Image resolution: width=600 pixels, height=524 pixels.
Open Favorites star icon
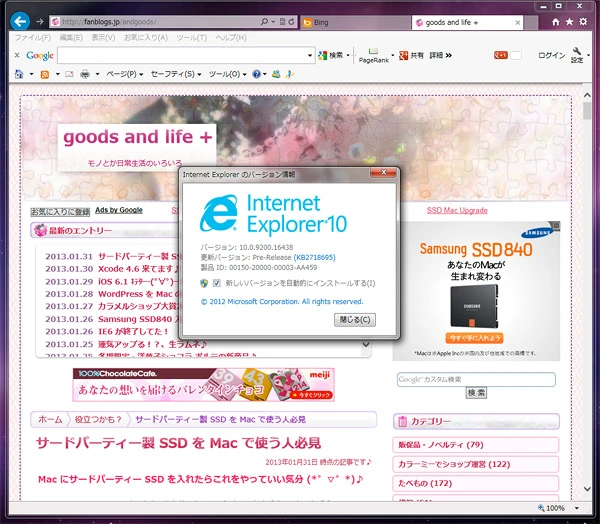coord(569,22)
